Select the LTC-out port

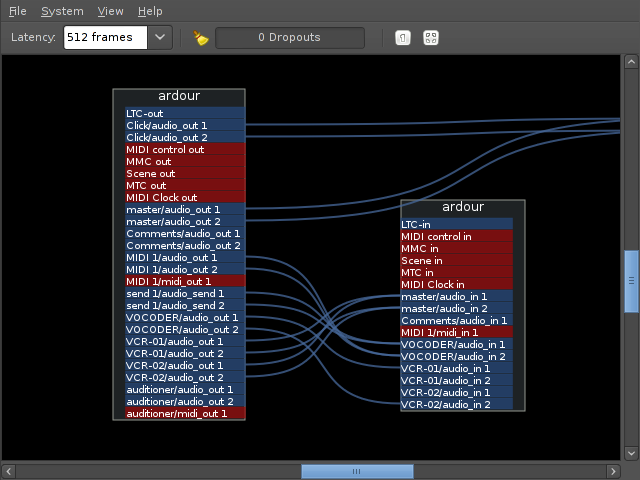[185, 113]
